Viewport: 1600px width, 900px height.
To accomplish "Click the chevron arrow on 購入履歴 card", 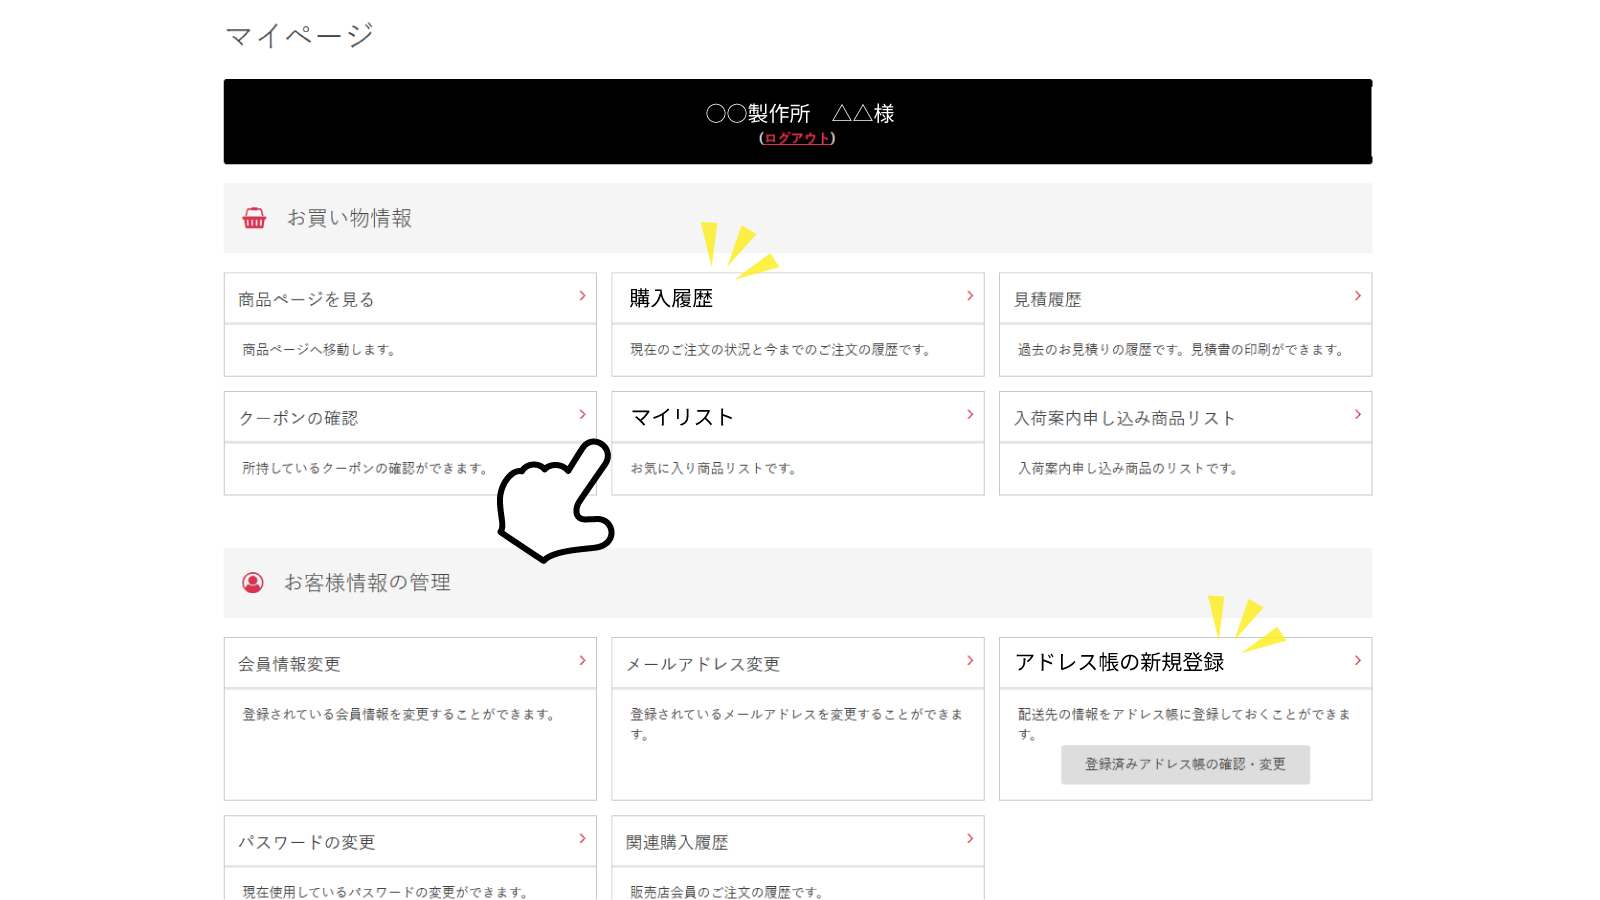I will pos(970,296).
